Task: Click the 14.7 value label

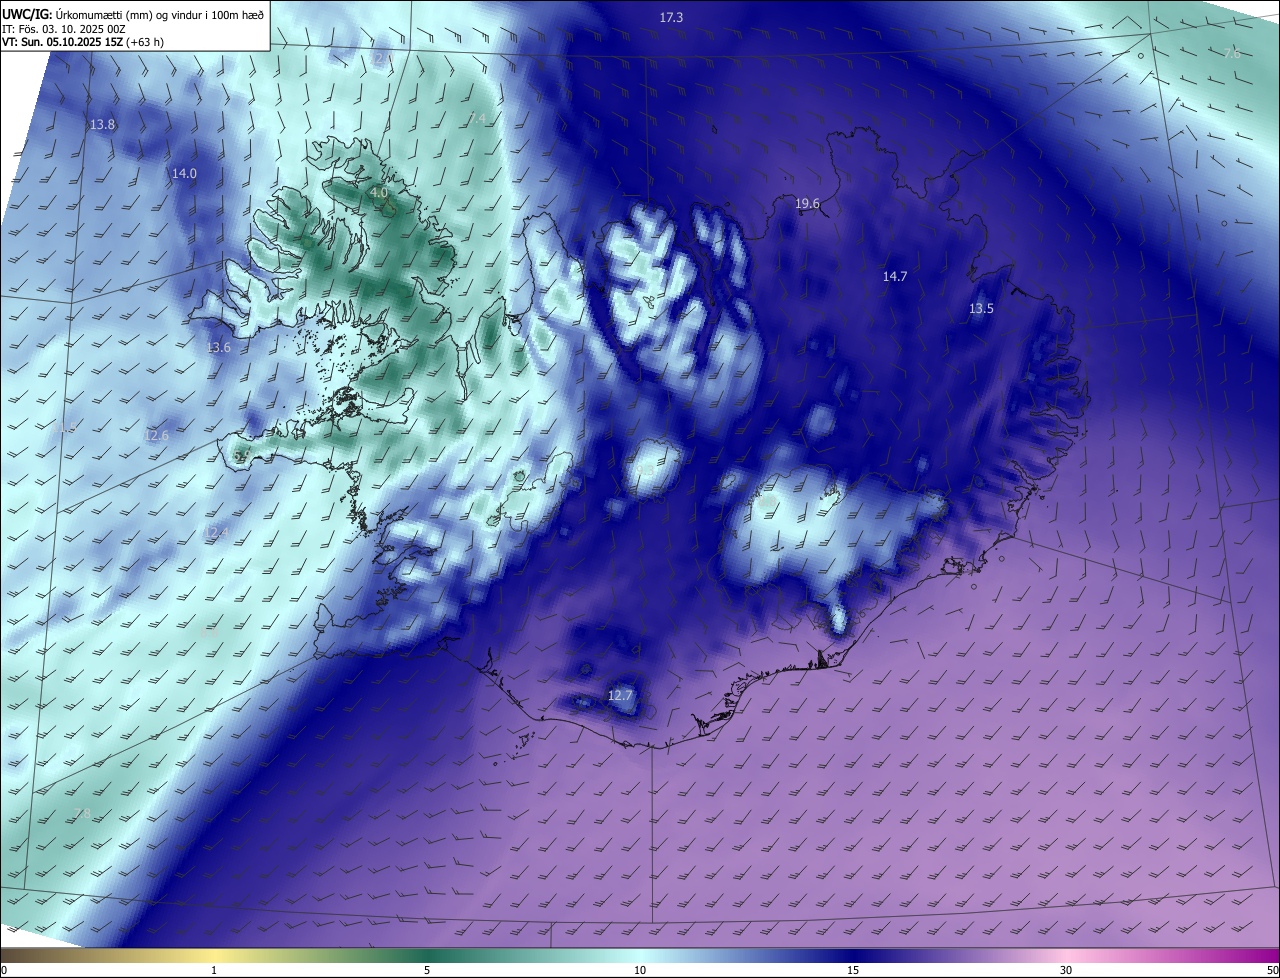Action: [894, 276]
